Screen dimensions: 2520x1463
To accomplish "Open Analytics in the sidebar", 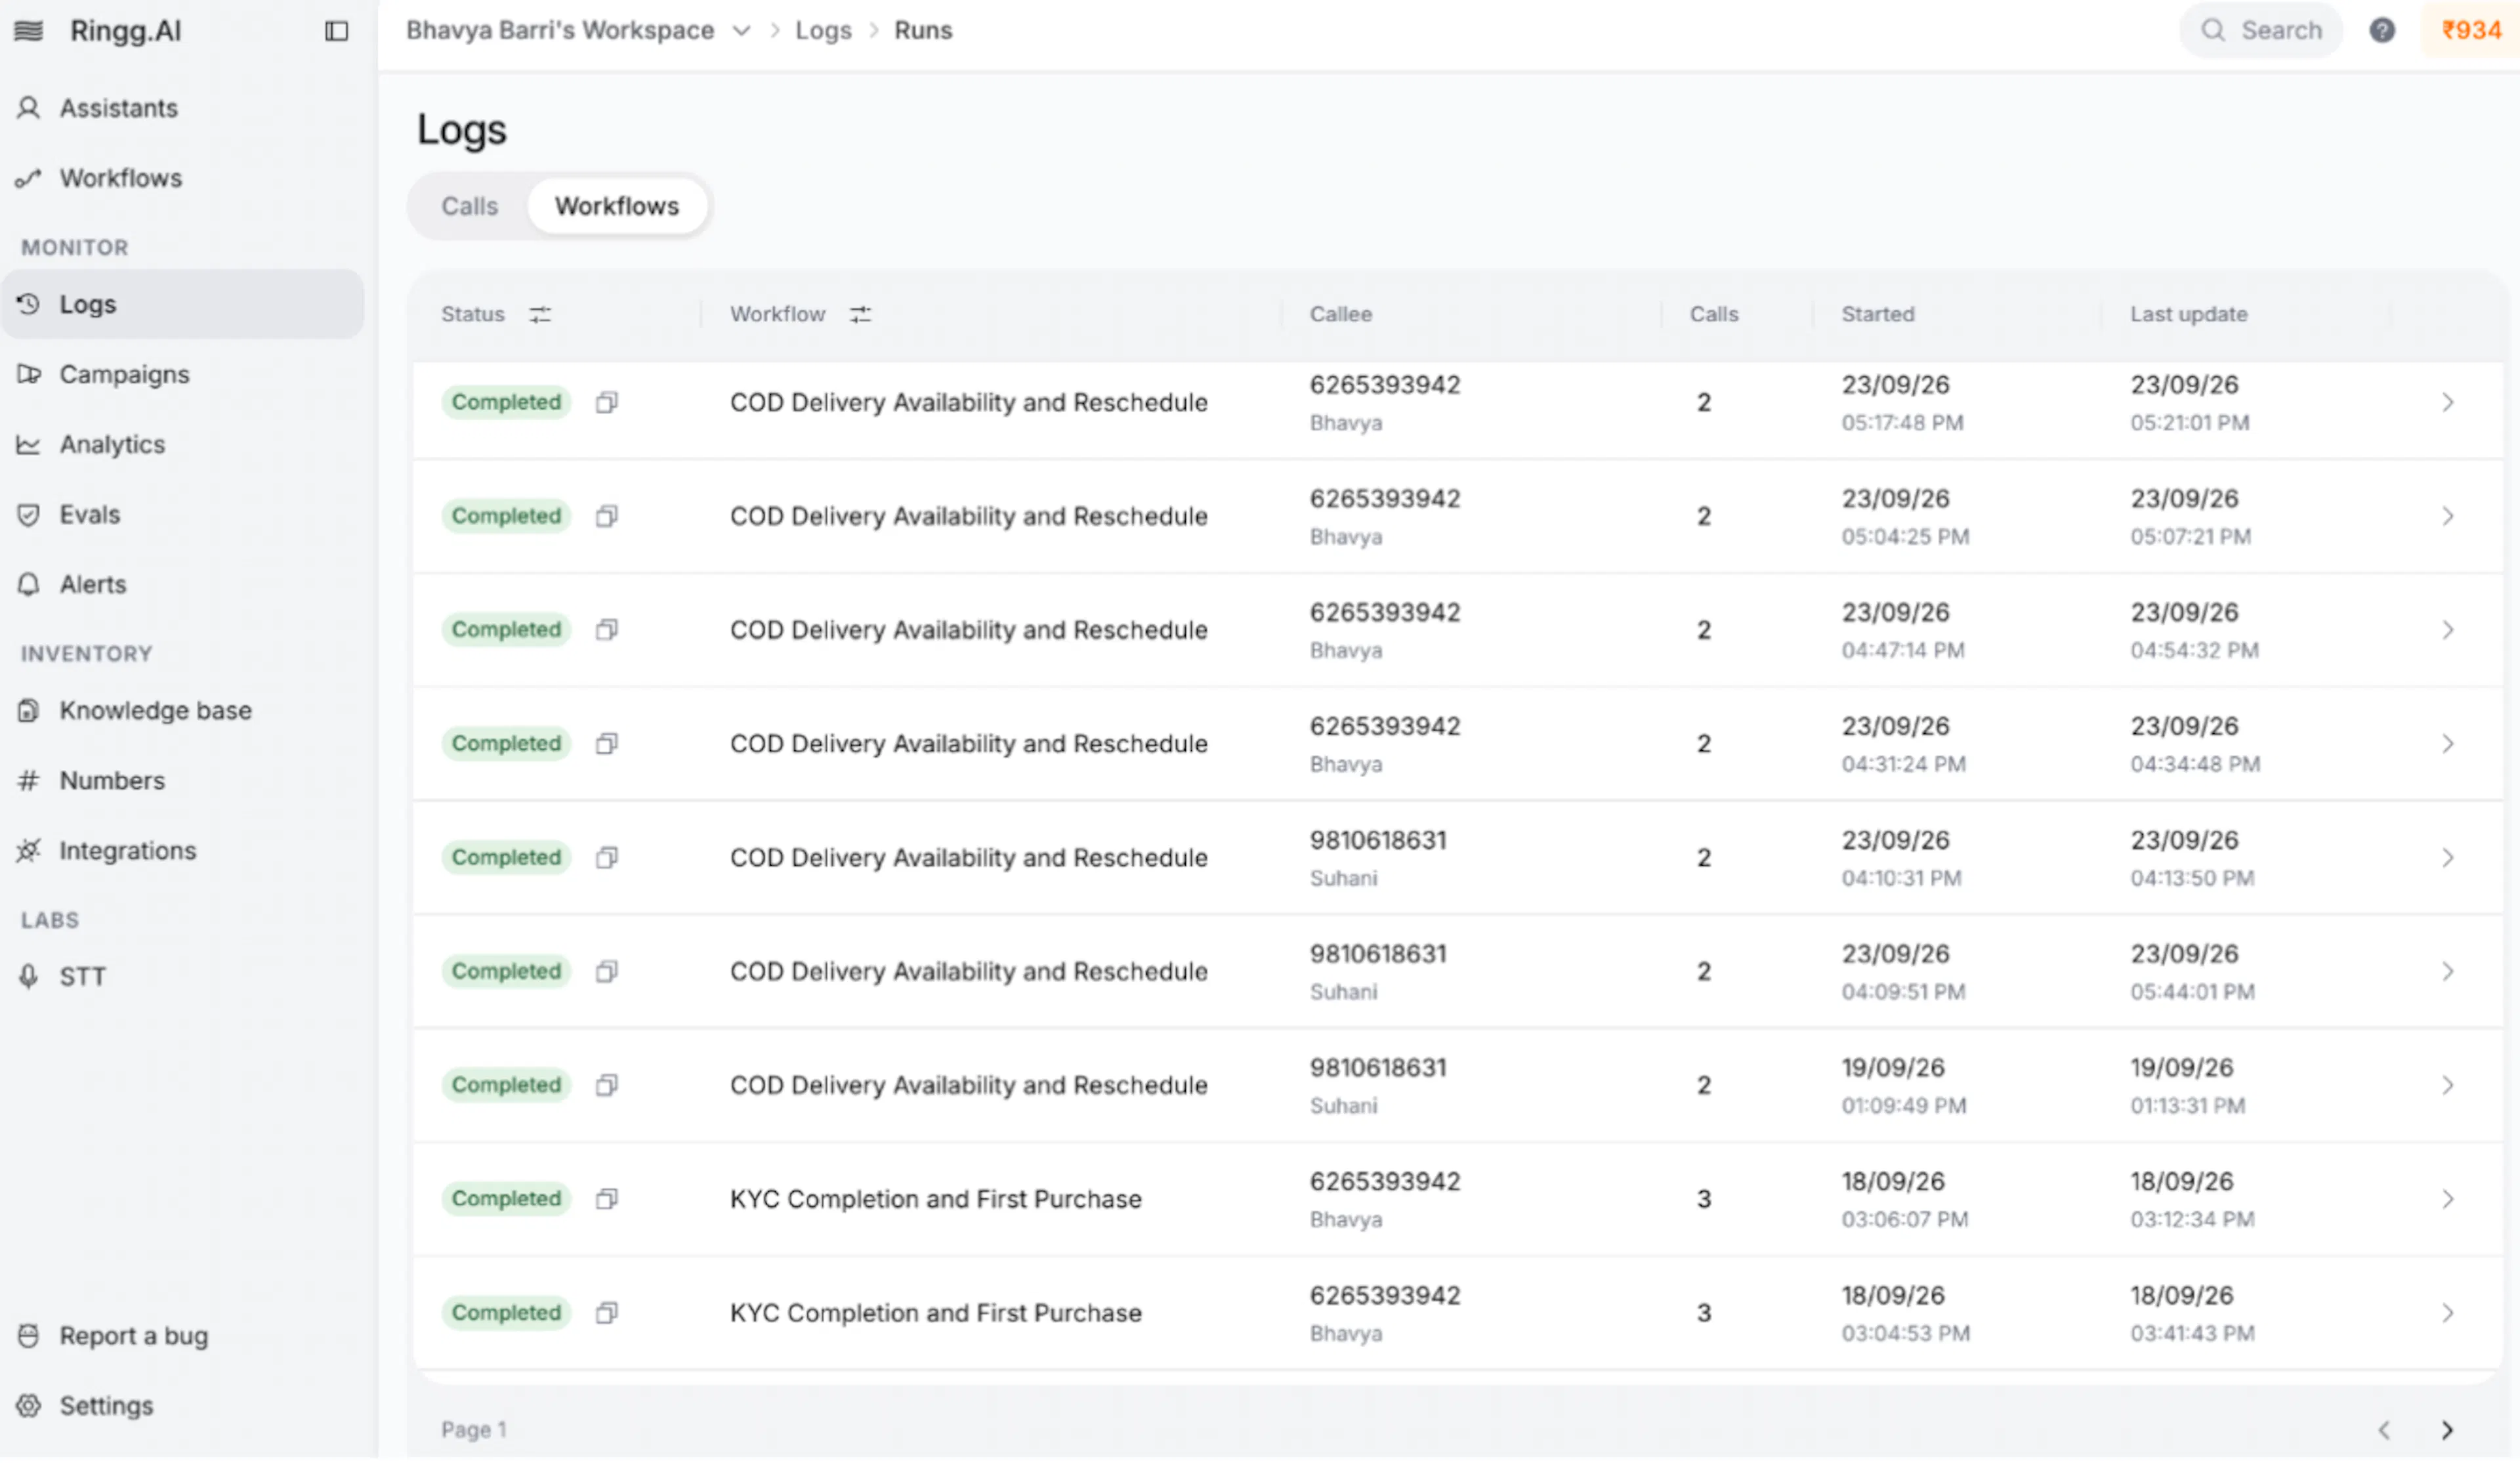I will [182, 445].
